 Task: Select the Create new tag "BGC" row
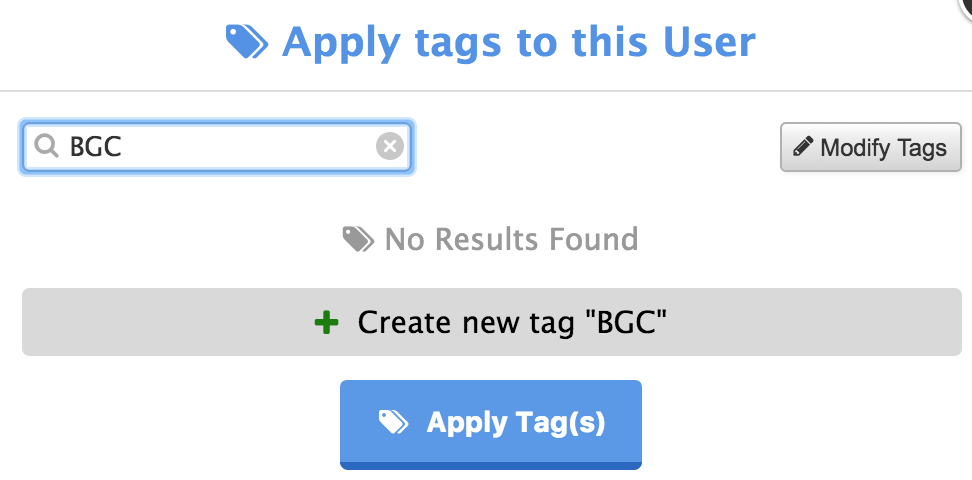coord(492,322)
